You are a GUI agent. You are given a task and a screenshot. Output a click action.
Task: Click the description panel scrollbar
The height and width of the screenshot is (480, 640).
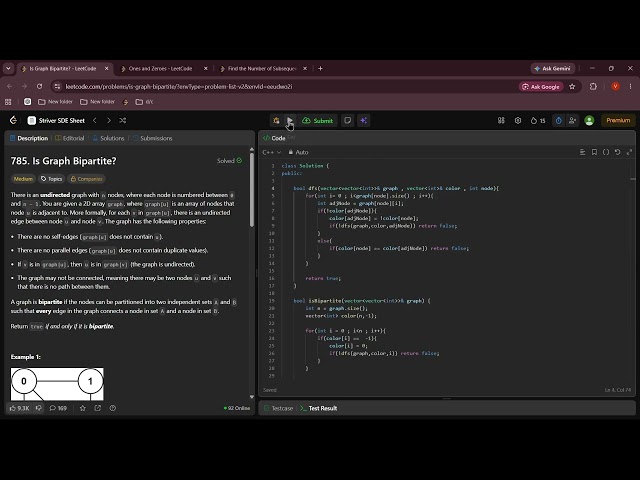pyautogui.click(x=252, y=188)
